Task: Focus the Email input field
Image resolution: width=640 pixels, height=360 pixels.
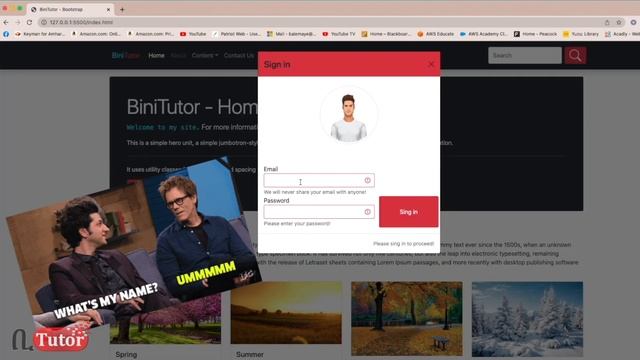Action: point(319,180)
